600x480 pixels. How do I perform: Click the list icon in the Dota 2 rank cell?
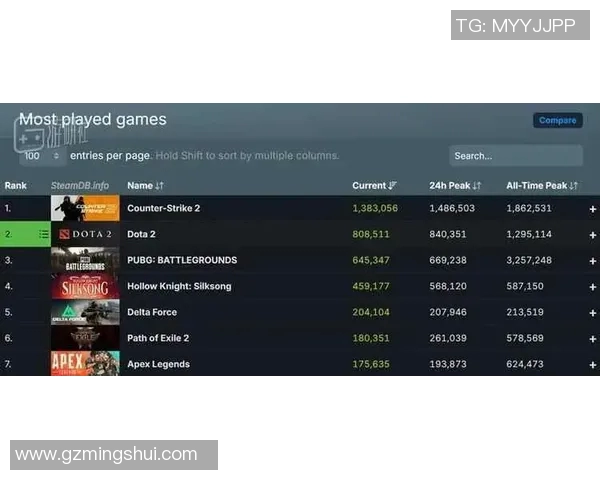tap(43, 234)
